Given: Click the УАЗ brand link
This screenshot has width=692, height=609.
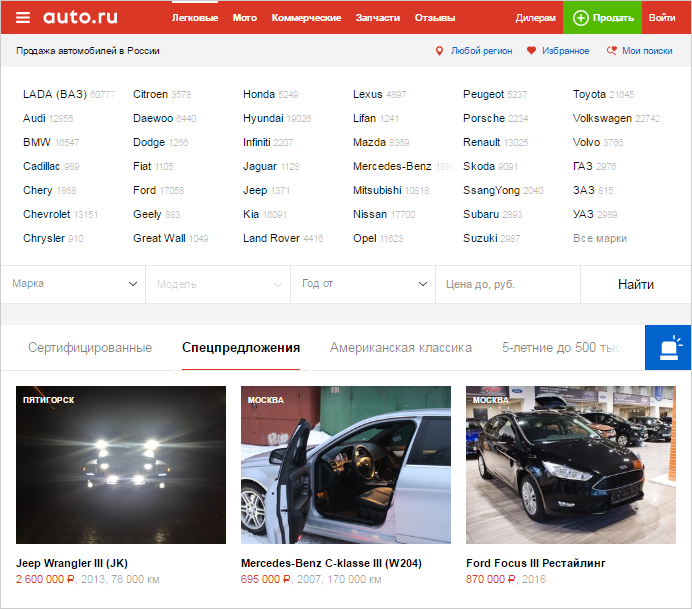Looking at the screenshot, I should [x=583, y=214].
